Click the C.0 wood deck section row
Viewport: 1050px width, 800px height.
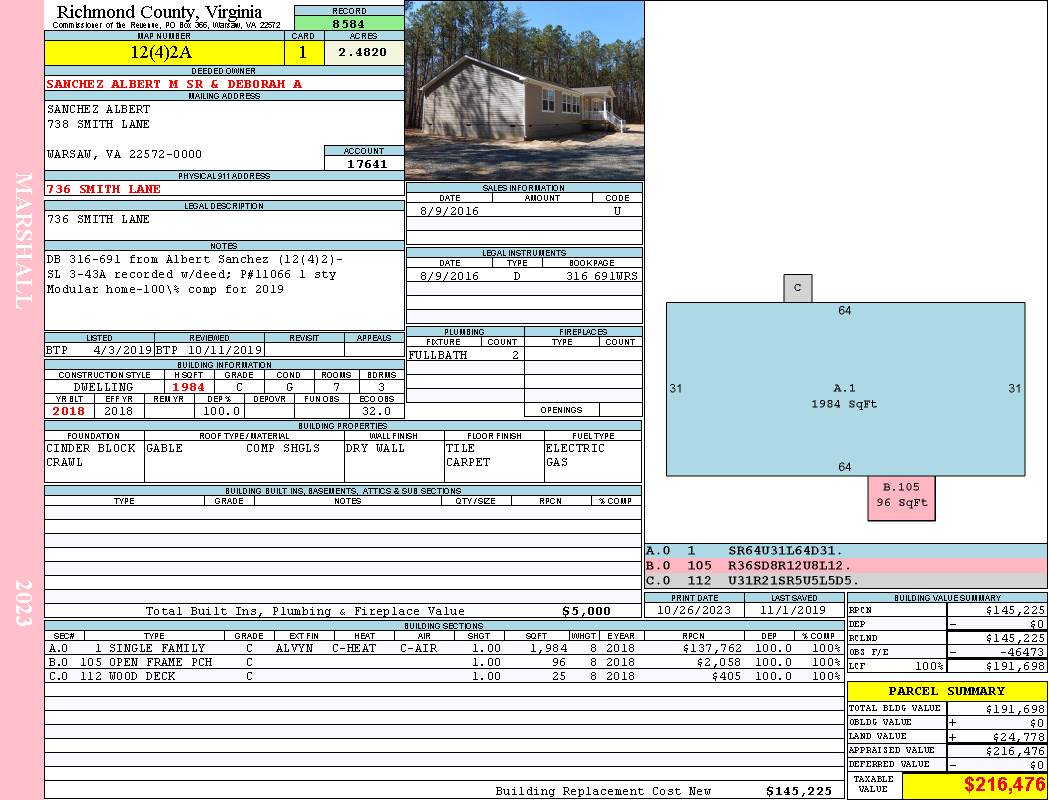[x=444, y=676]
